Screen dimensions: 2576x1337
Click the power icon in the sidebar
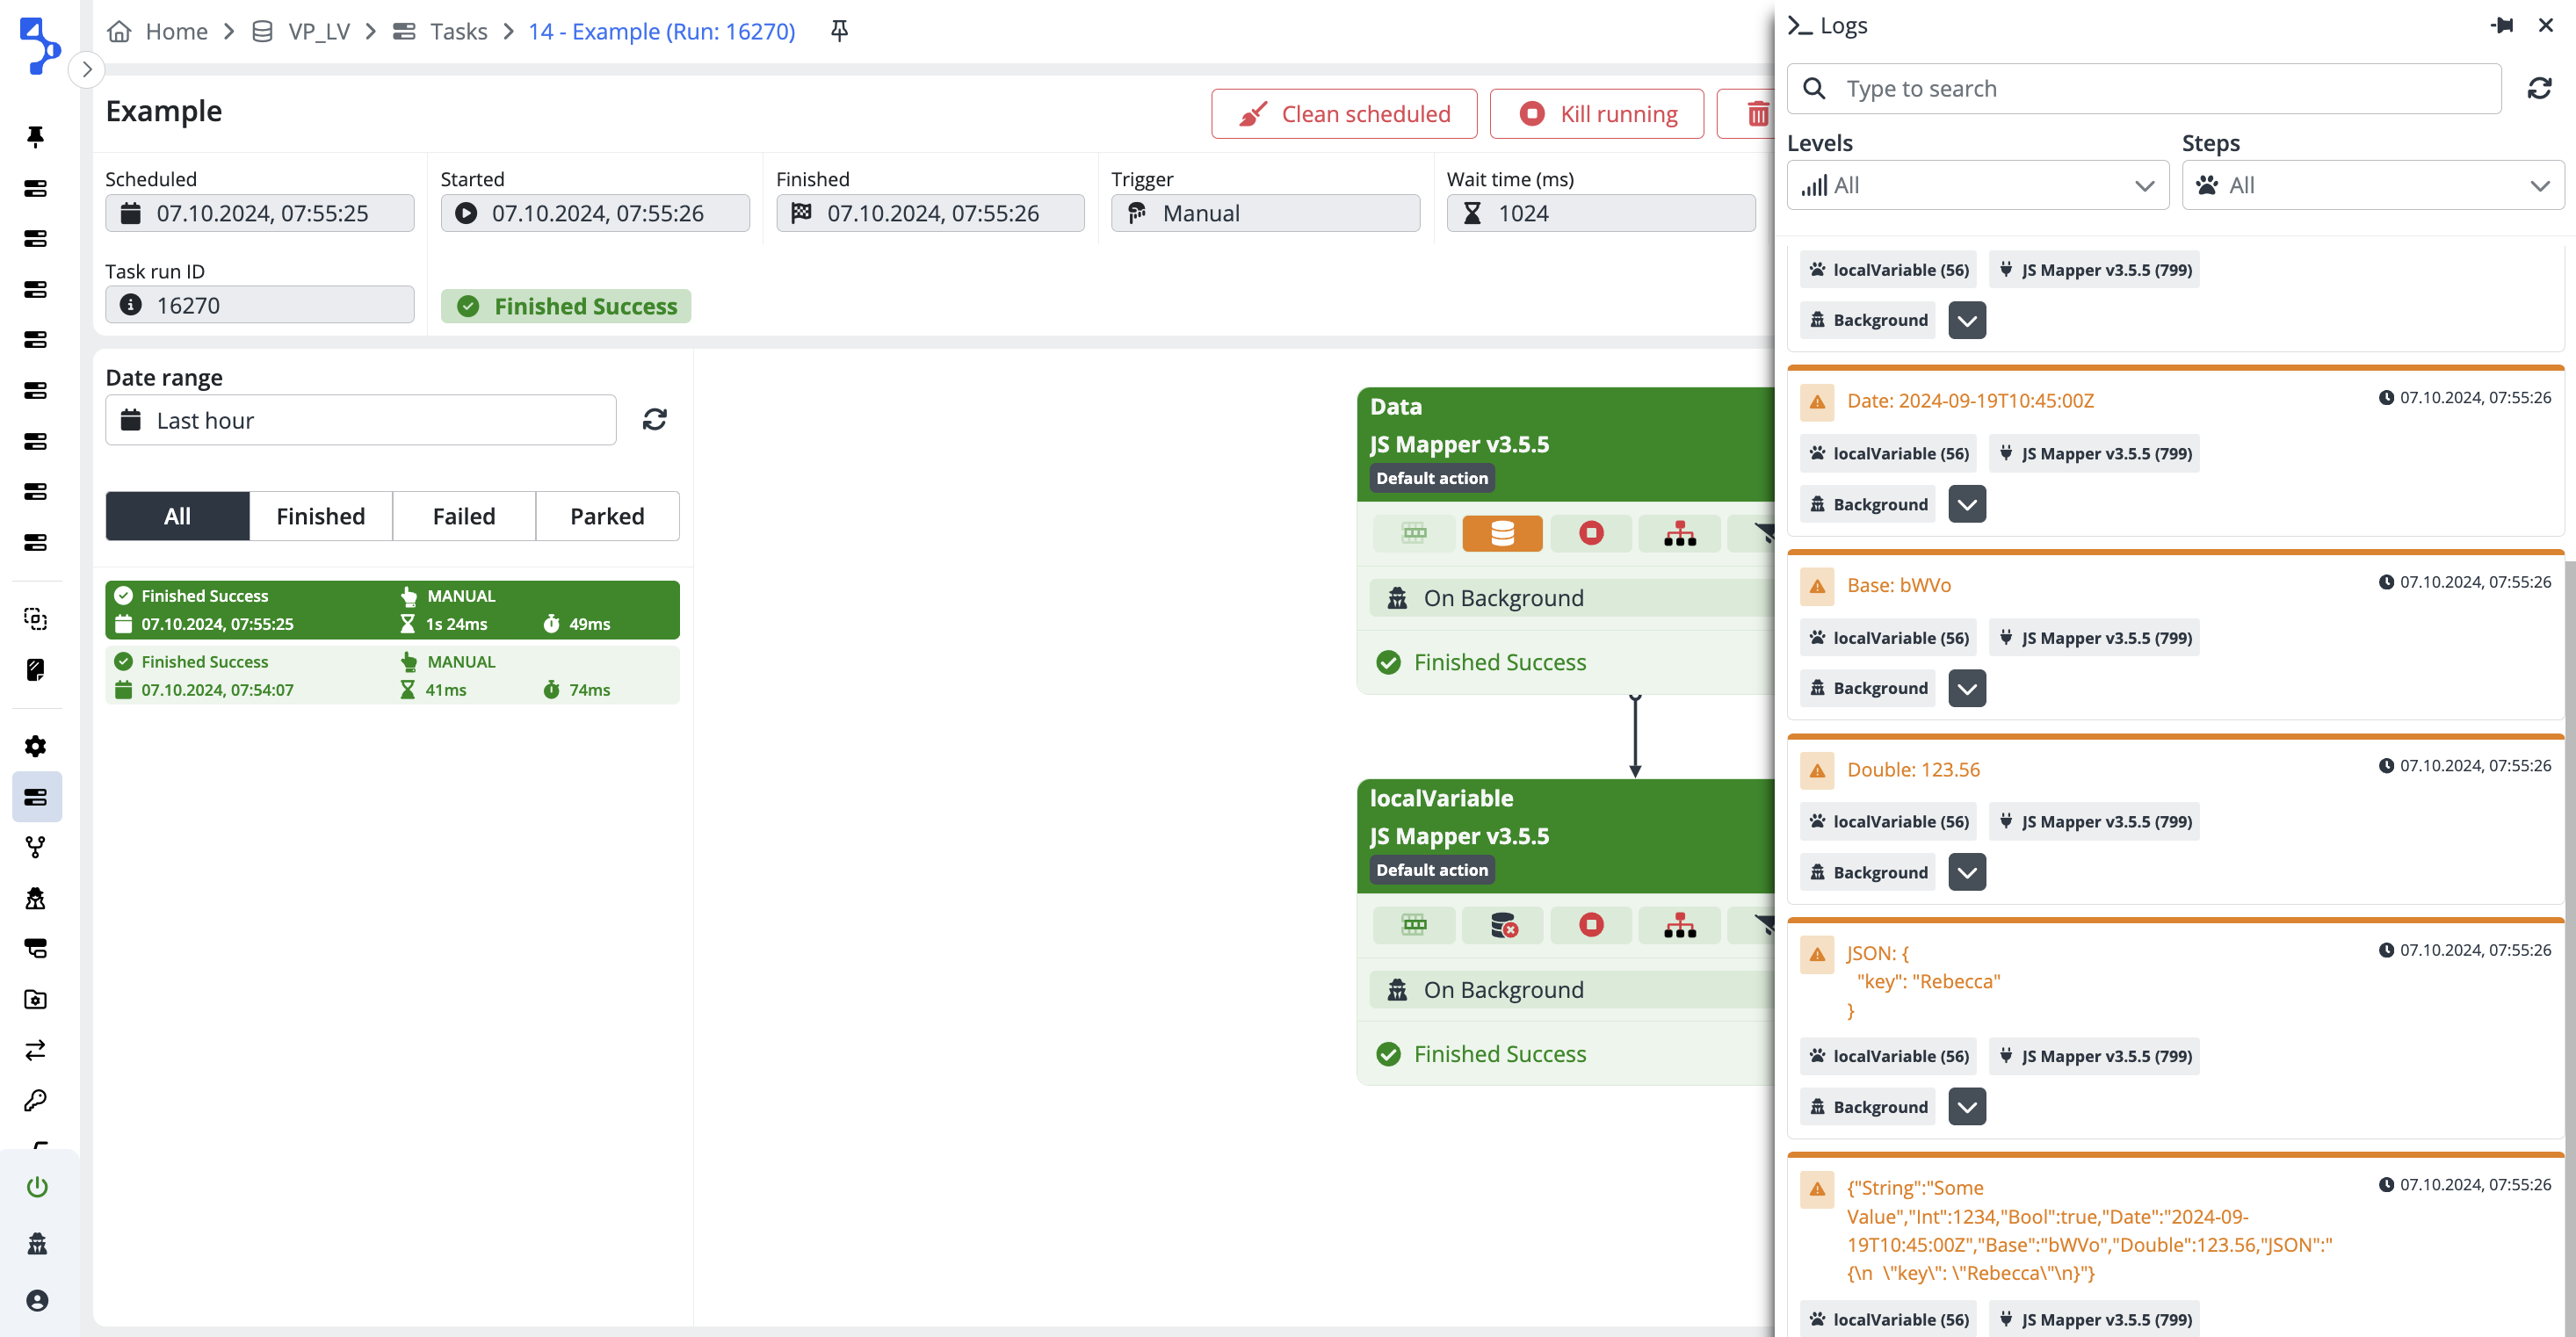[x=37, y=1186]
